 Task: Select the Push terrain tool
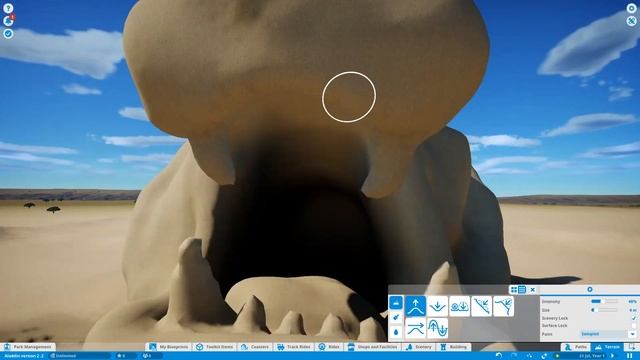click(x=438, y=306)
